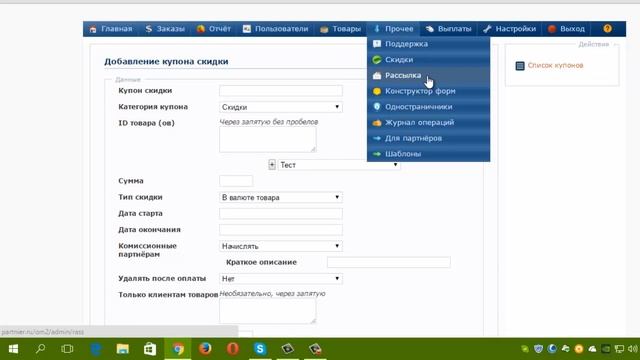Open the Выплаты menu item
Viewport: 640px width, 360px height.
point(448,29)
